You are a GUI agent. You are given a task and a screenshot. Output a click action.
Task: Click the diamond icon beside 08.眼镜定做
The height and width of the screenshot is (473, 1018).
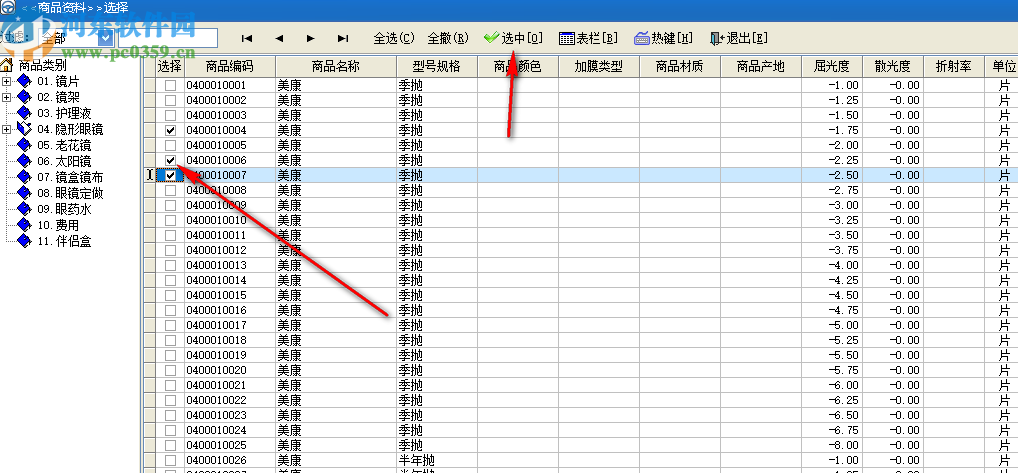coord(24,193)
